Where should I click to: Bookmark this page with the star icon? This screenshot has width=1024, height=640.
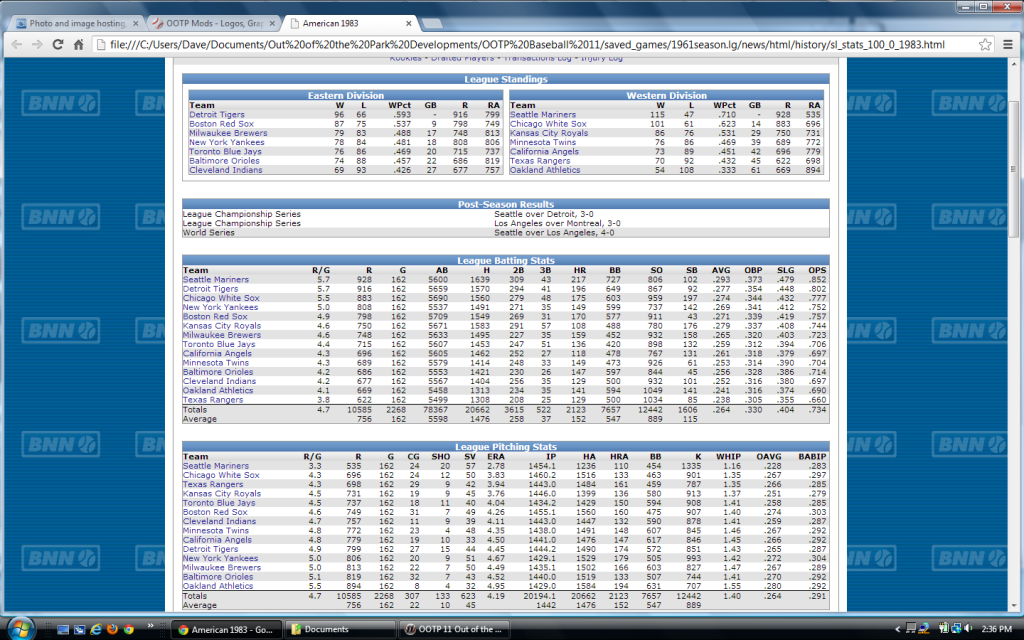click(985, 44)
